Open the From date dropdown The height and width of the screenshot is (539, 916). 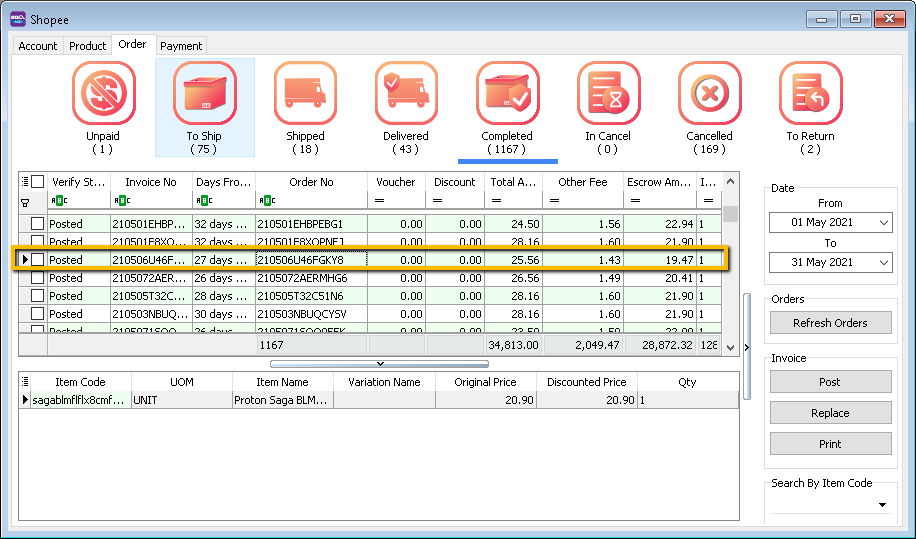click(x=882, y=222)
